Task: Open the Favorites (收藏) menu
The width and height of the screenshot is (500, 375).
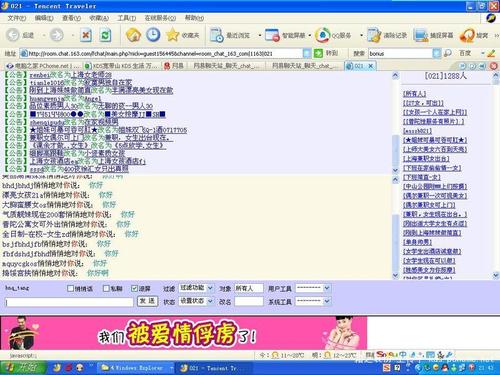Action: point(99,18)
